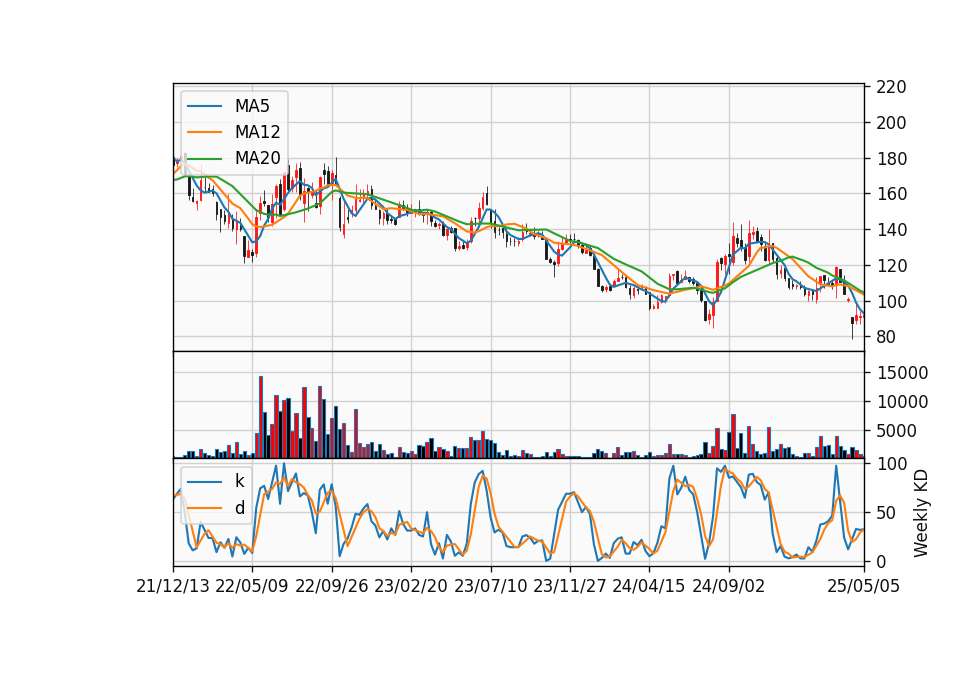
Task: Click the 200 price axis label
Action: [x=891, y=123]
